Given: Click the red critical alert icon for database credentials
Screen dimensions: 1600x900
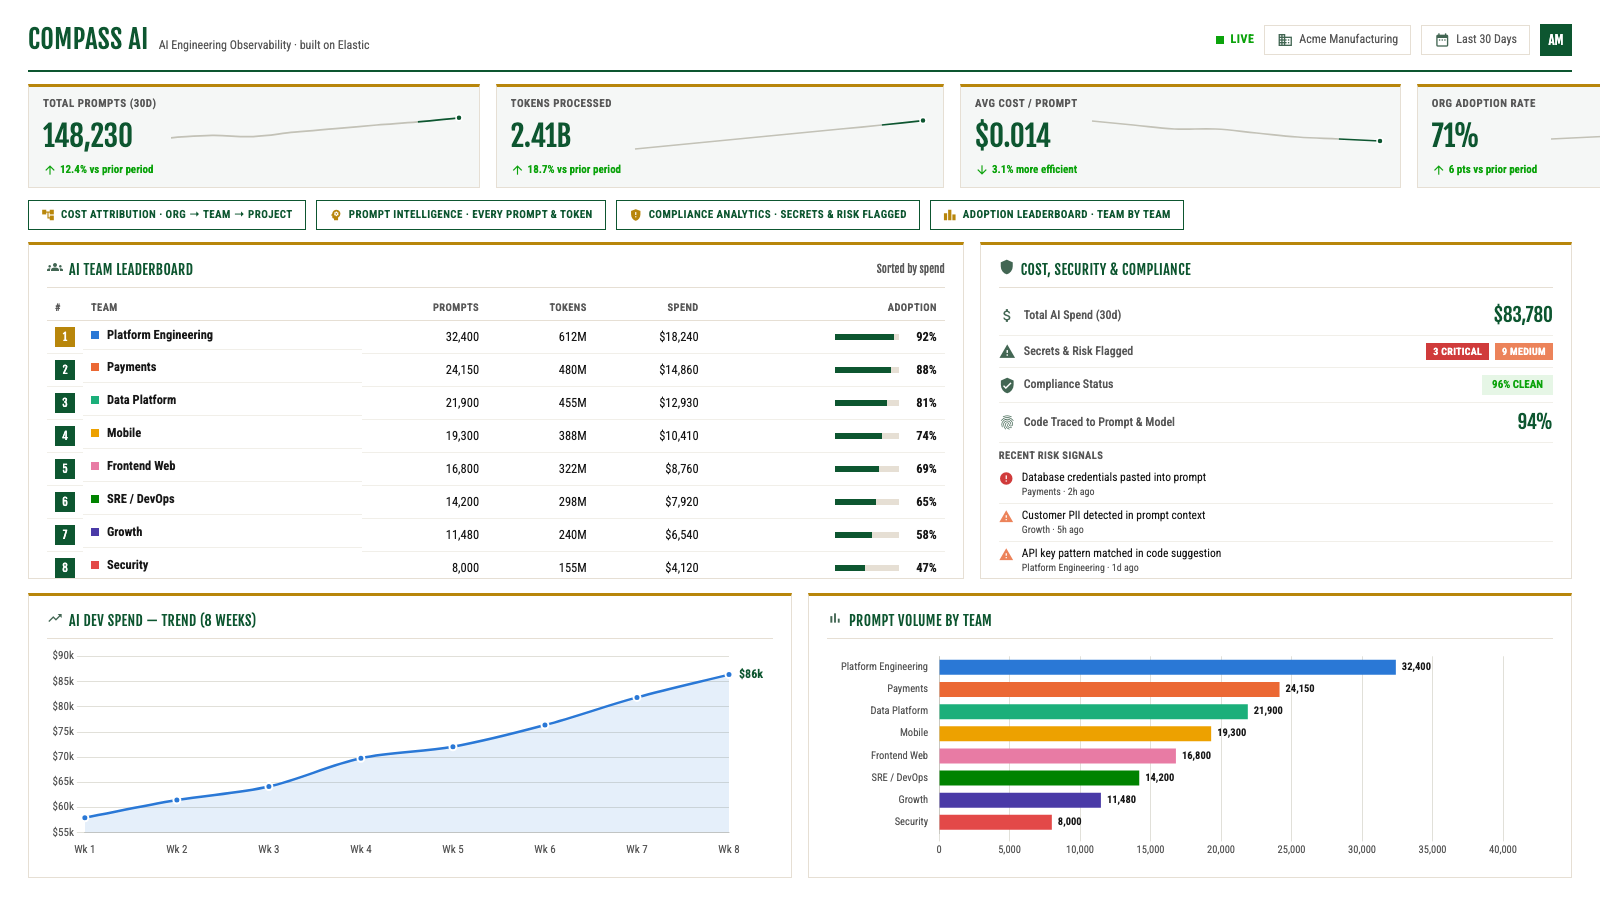Looking at the screenshot, I should 1006,478.
